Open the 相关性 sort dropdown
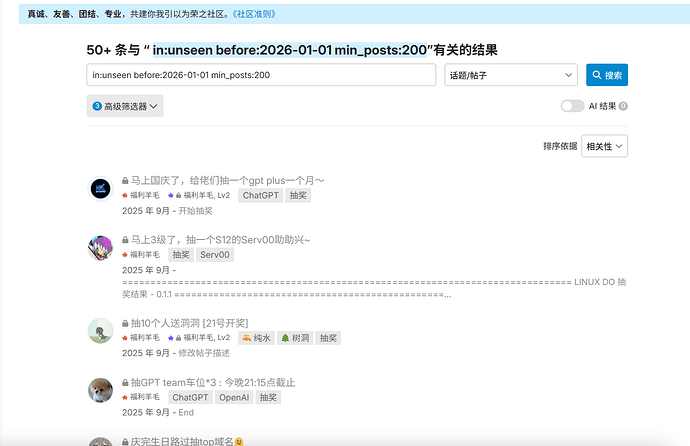 tap(604, 146)
